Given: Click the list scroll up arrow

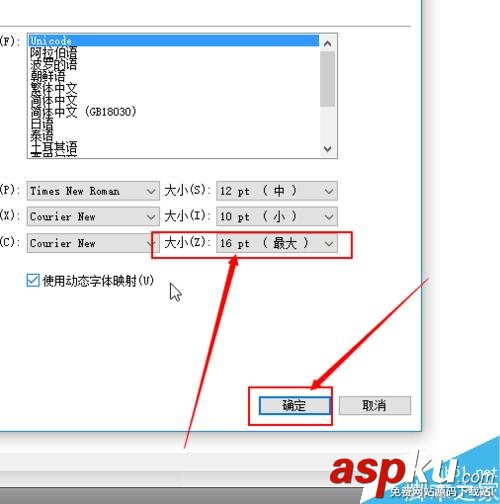Looking at the screenshot, I should pyautogui.click(x=328, y=44).
